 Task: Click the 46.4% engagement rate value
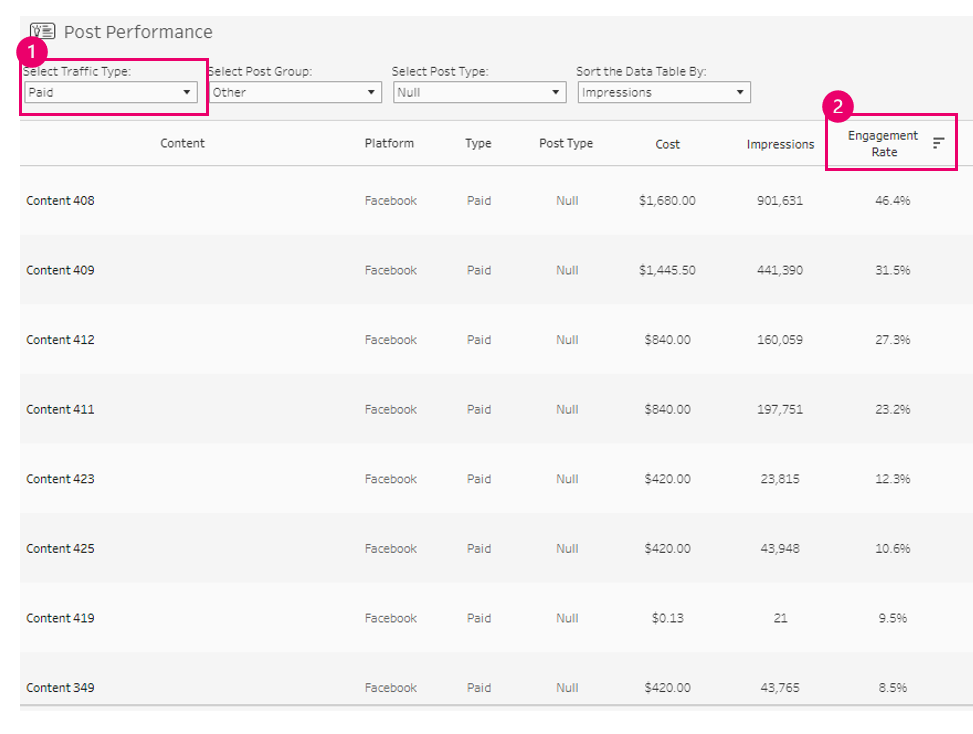coord(892,201)
